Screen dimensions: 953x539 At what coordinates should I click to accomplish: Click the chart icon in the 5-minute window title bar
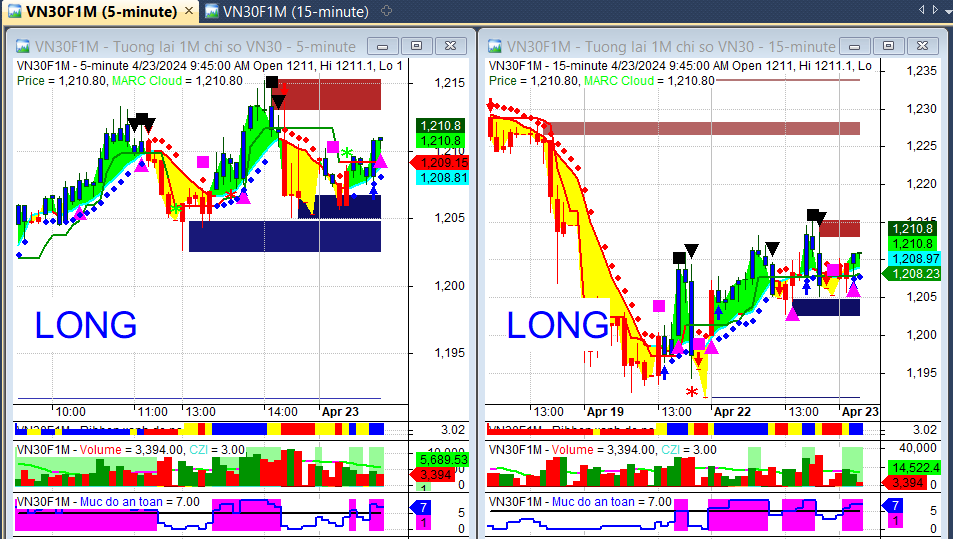click(22, 46)
